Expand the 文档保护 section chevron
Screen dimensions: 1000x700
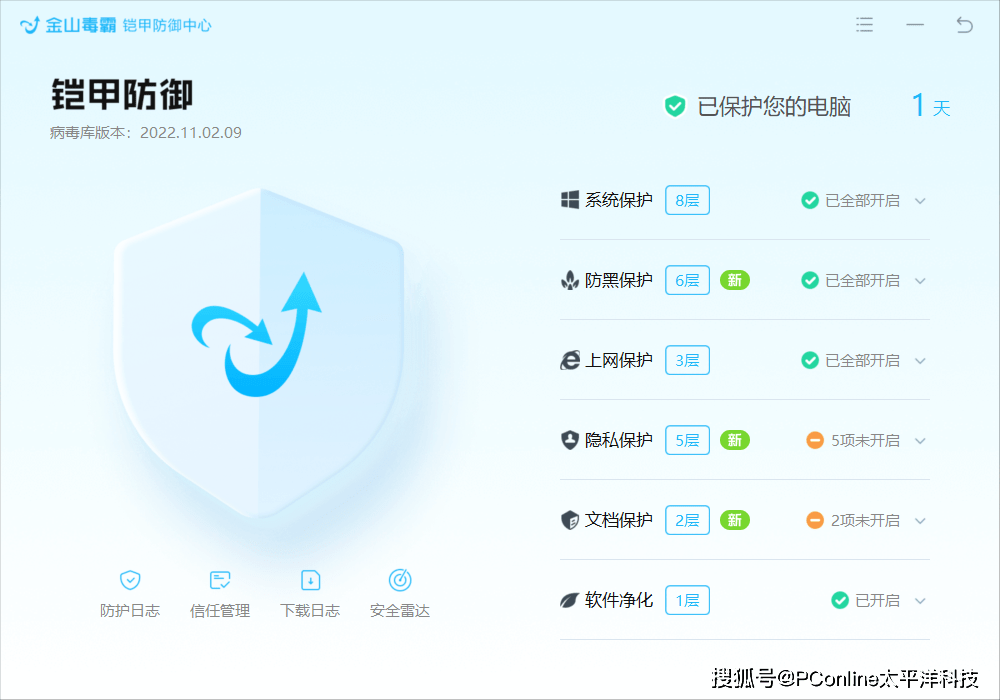pos(920,521)
